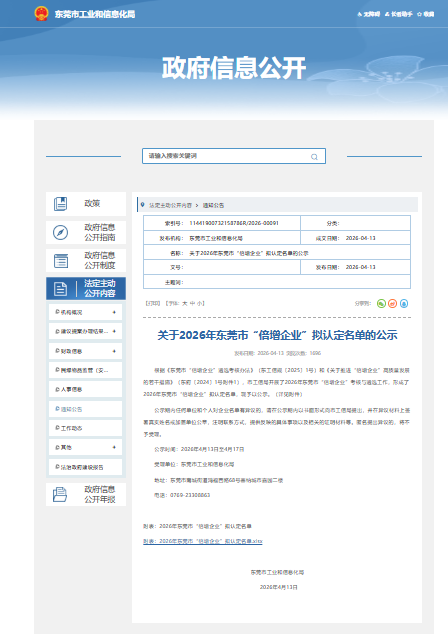
Task: Open 人事信息 sidebar item
Action: 85,390
